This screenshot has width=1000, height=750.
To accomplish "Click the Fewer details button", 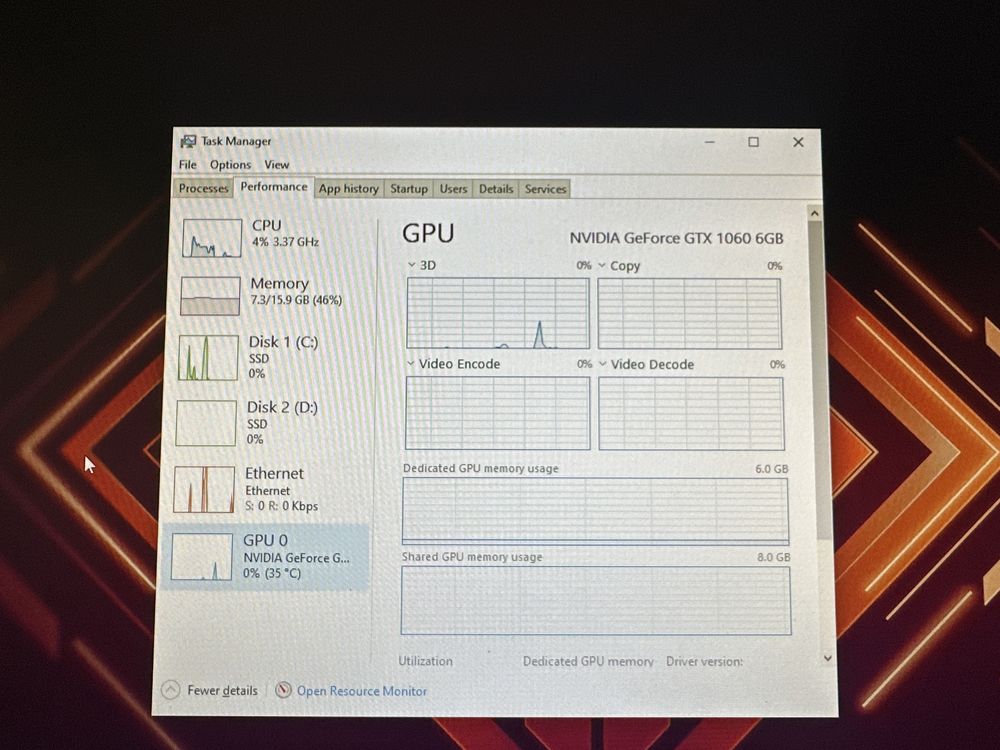I will coord(210,690).
